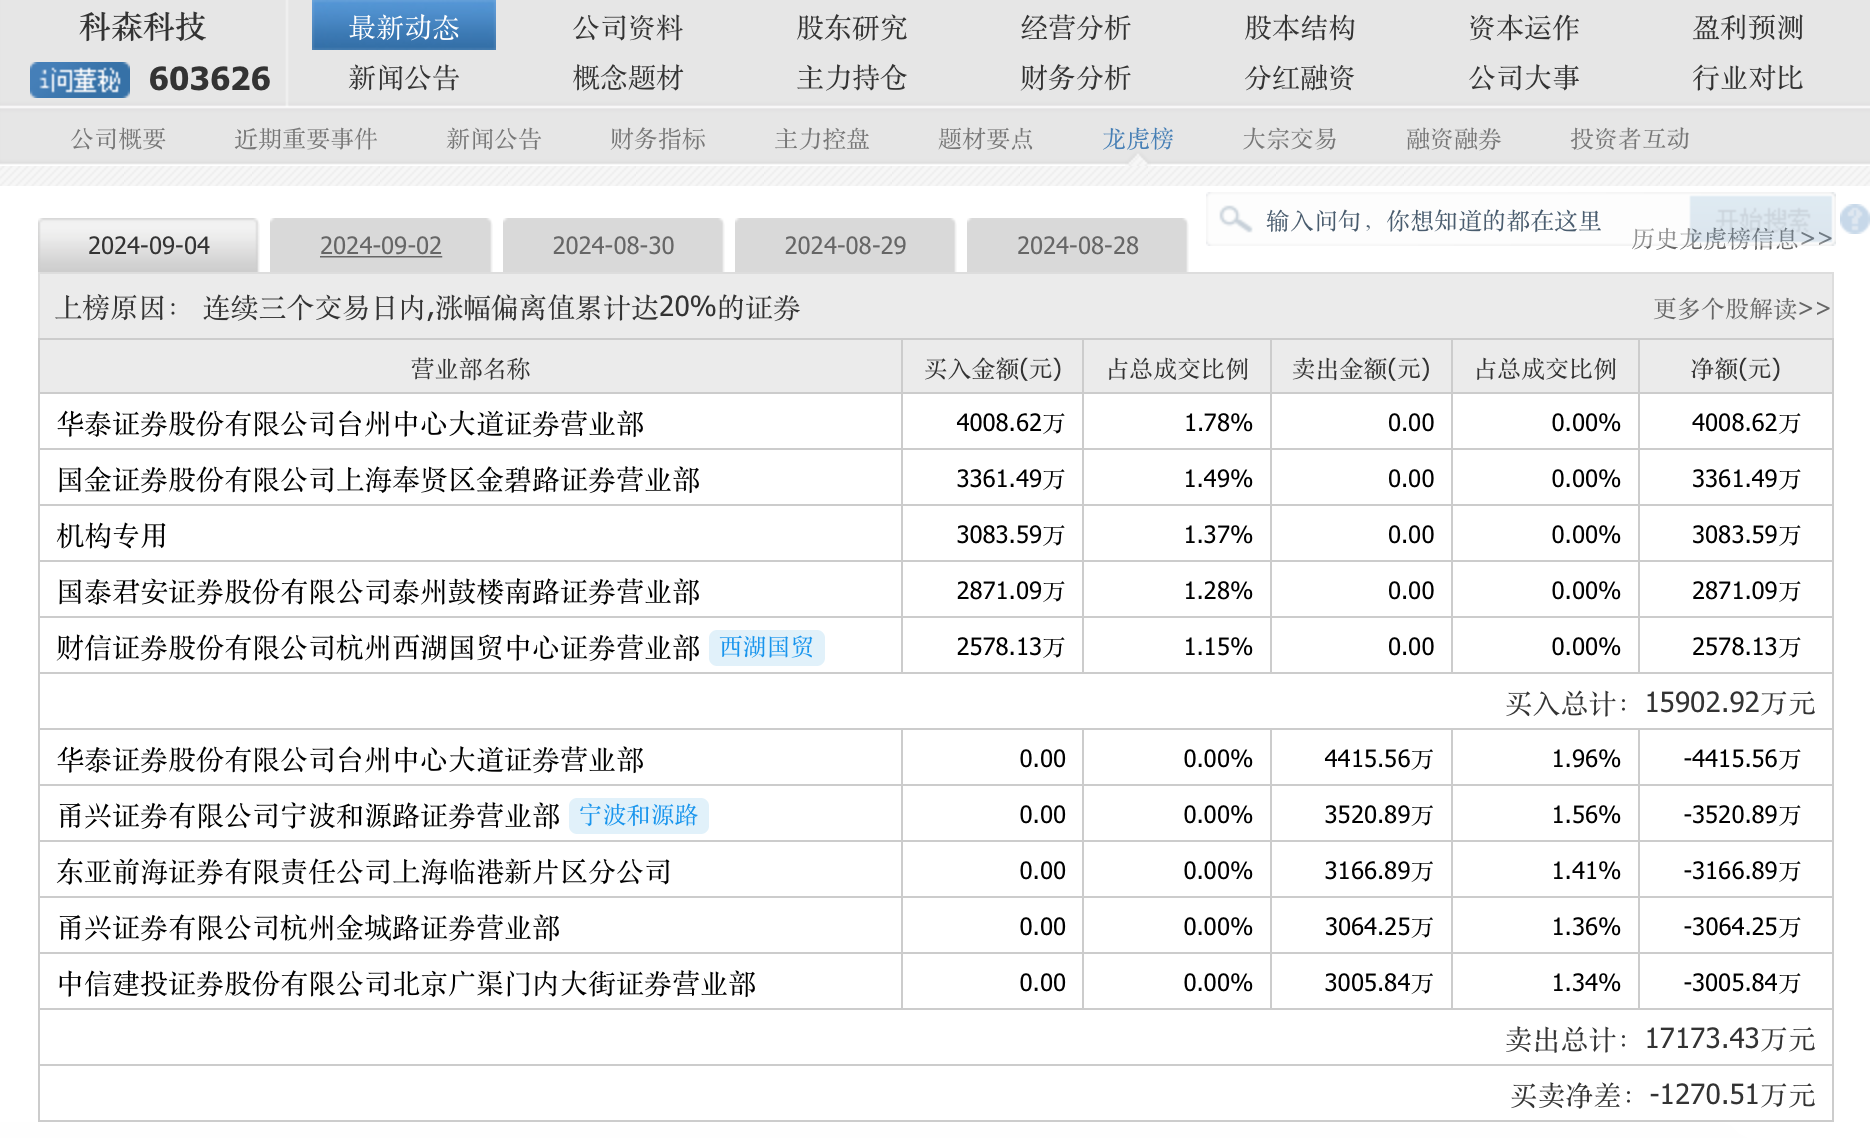Switch to the 龙虎榜 sub-tab

[x=1138, y=139]
